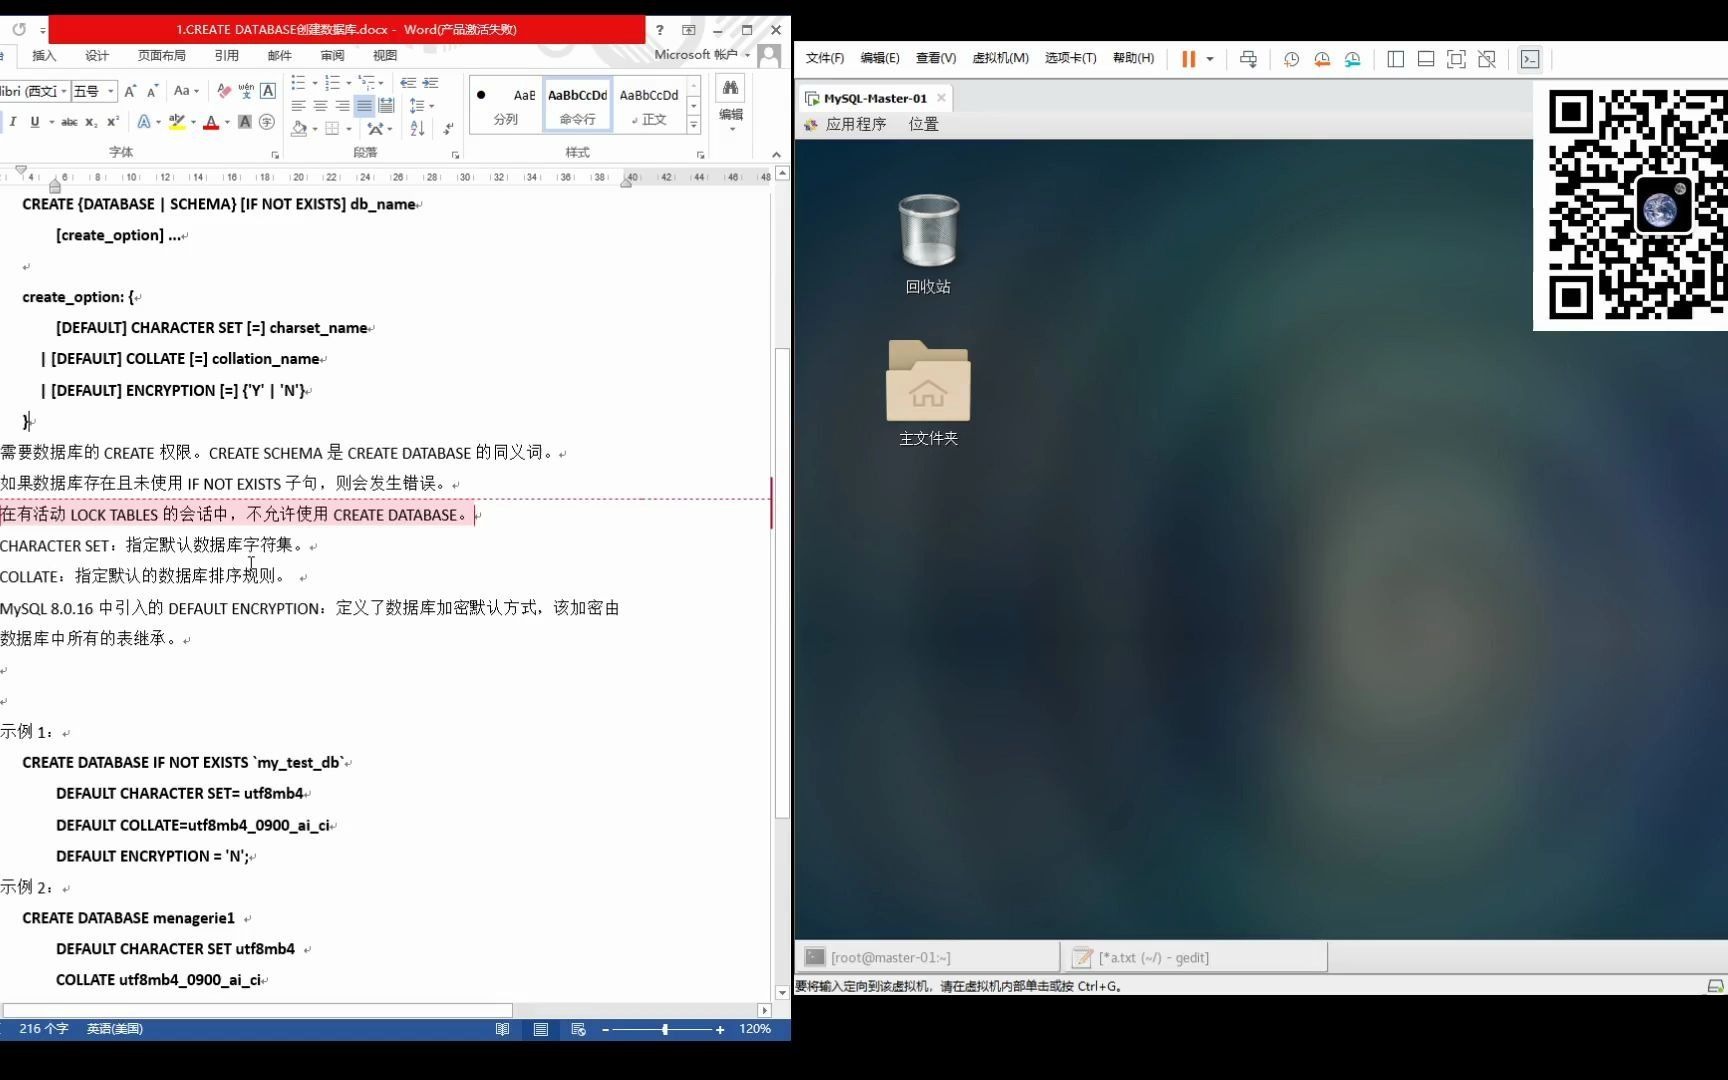Open the 编辑 find binoculars button
Image resolution: width=1728 pixels, height=1080 pixels.
point(731,103)
